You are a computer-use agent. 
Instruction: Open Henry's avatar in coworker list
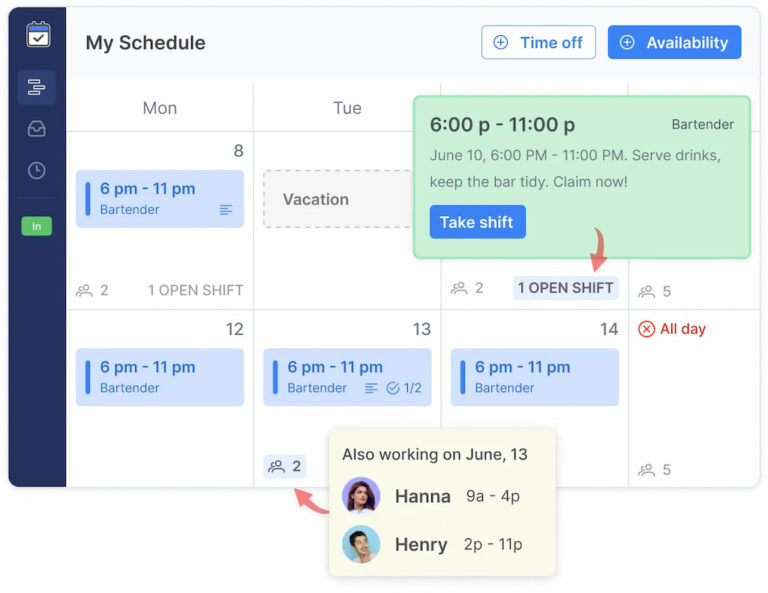(361, 544)
